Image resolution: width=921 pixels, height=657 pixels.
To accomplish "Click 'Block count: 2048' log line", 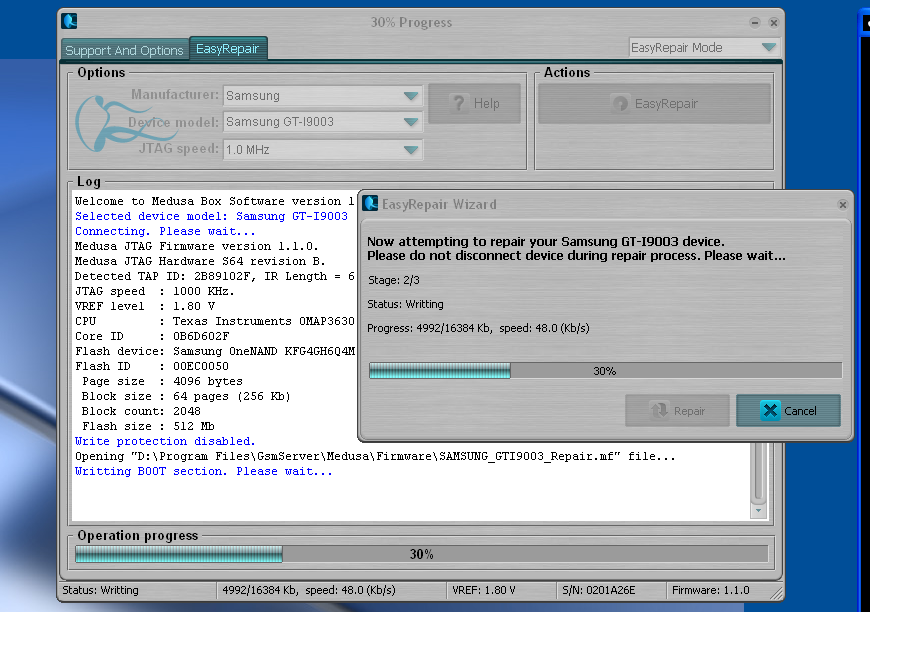I will coord(141,411).
